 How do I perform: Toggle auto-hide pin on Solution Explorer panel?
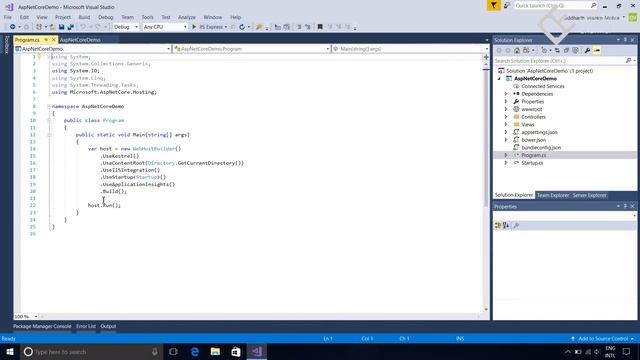coord(625,40)
